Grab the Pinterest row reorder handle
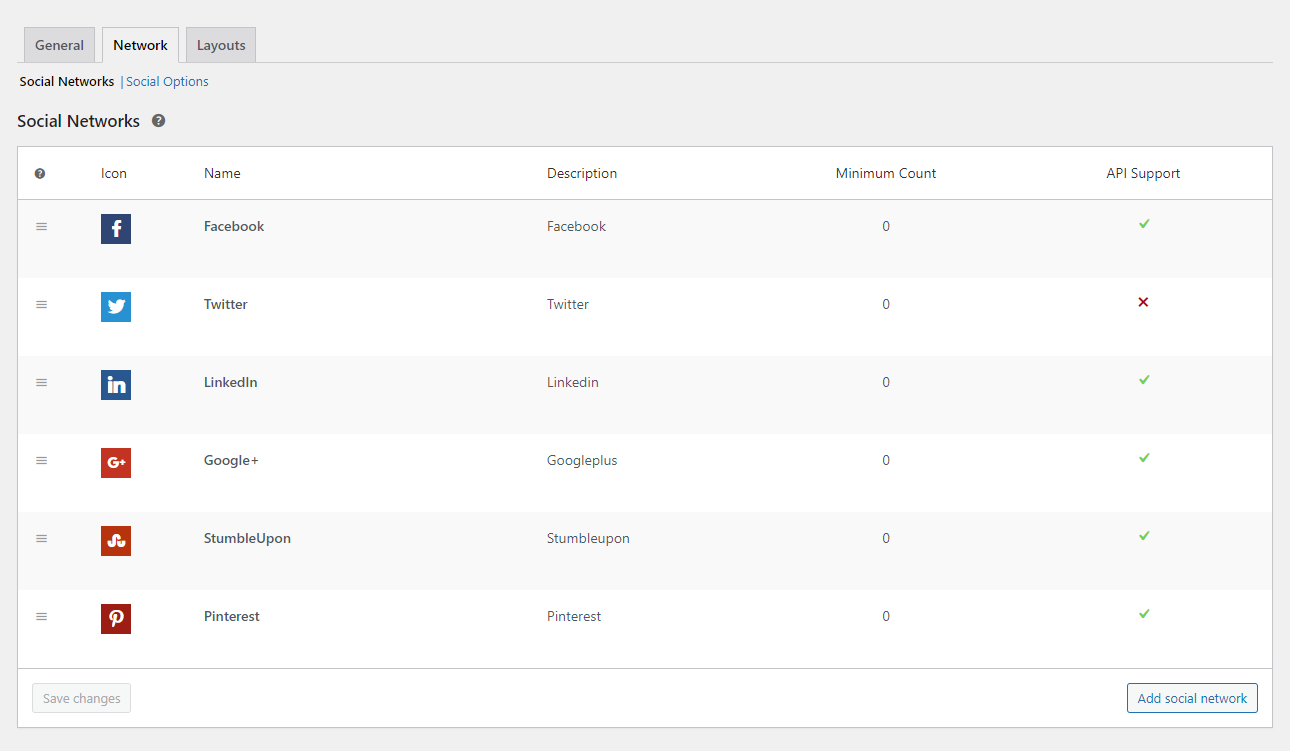 (41, 616)
